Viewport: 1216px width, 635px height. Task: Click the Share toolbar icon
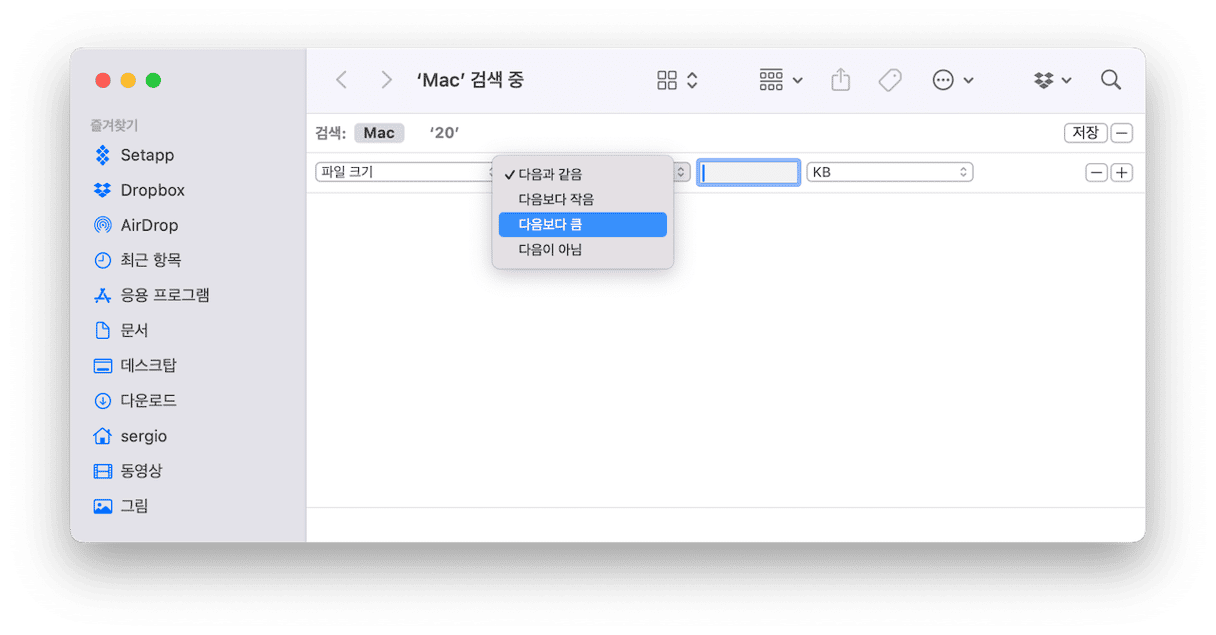(x=840, y=80)
